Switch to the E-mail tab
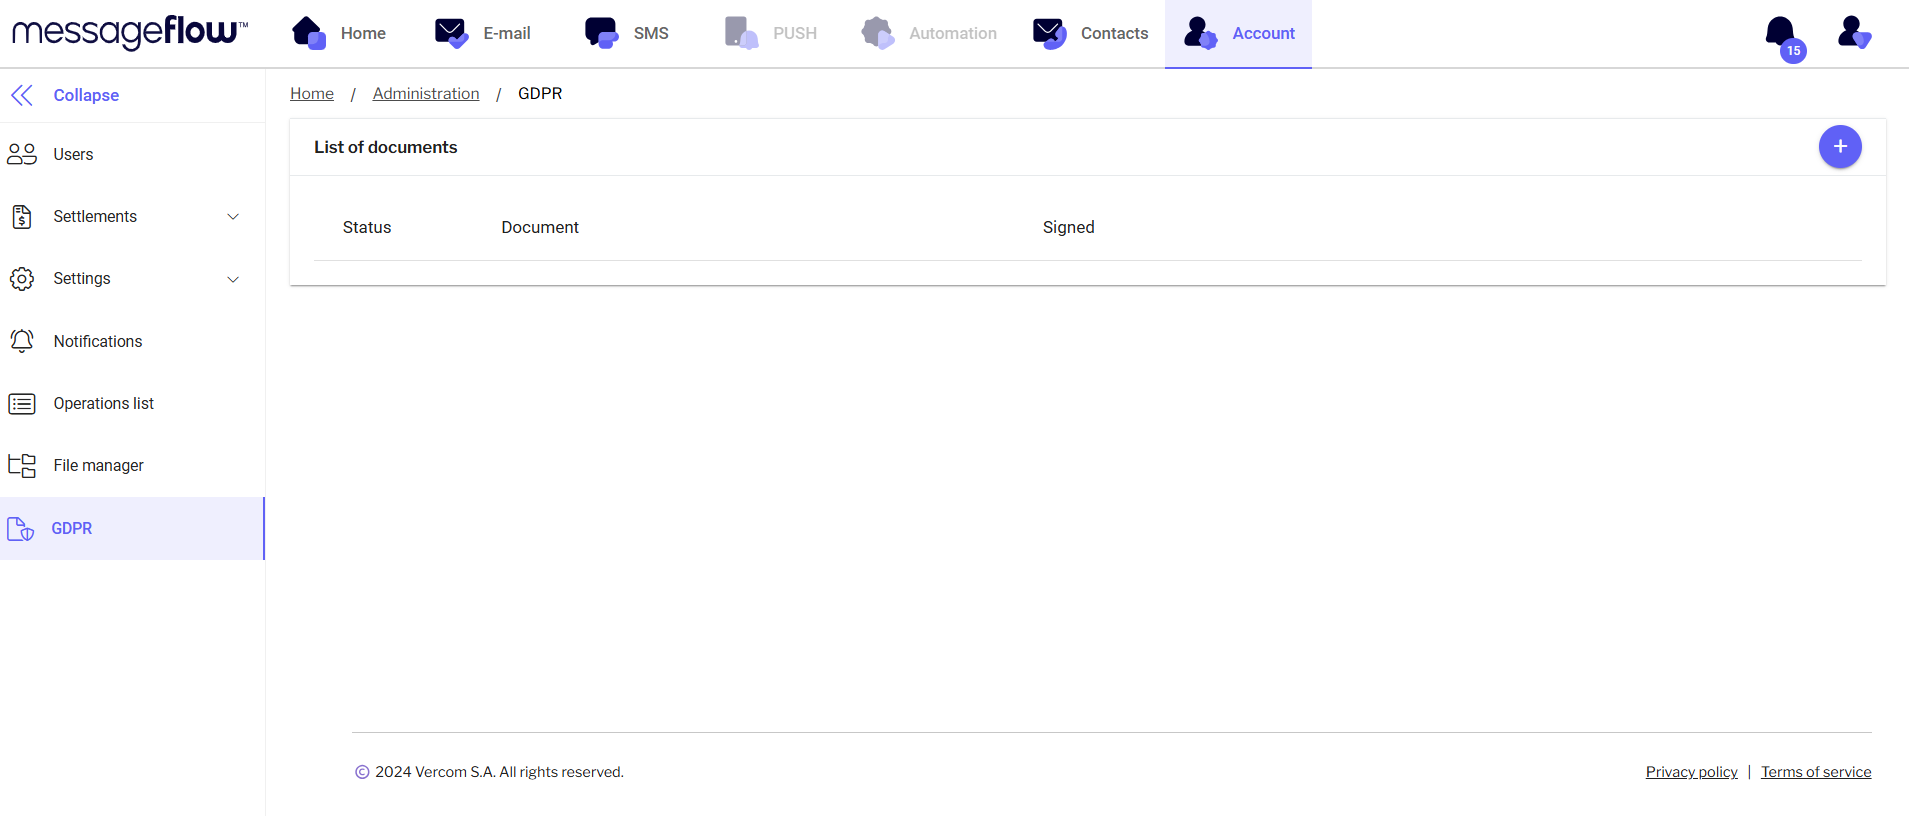This screenshot has width=1909, height=816. click(x=484, y=33)
